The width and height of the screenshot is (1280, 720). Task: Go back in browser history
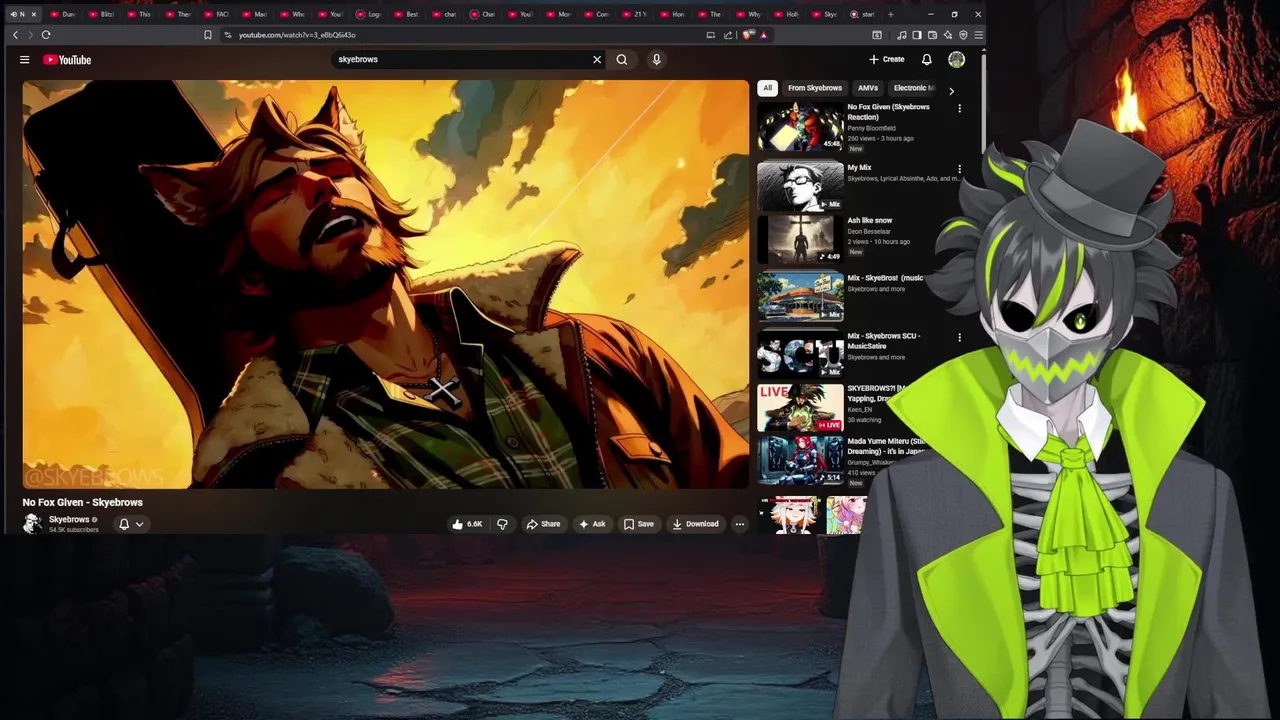[15, 35]
